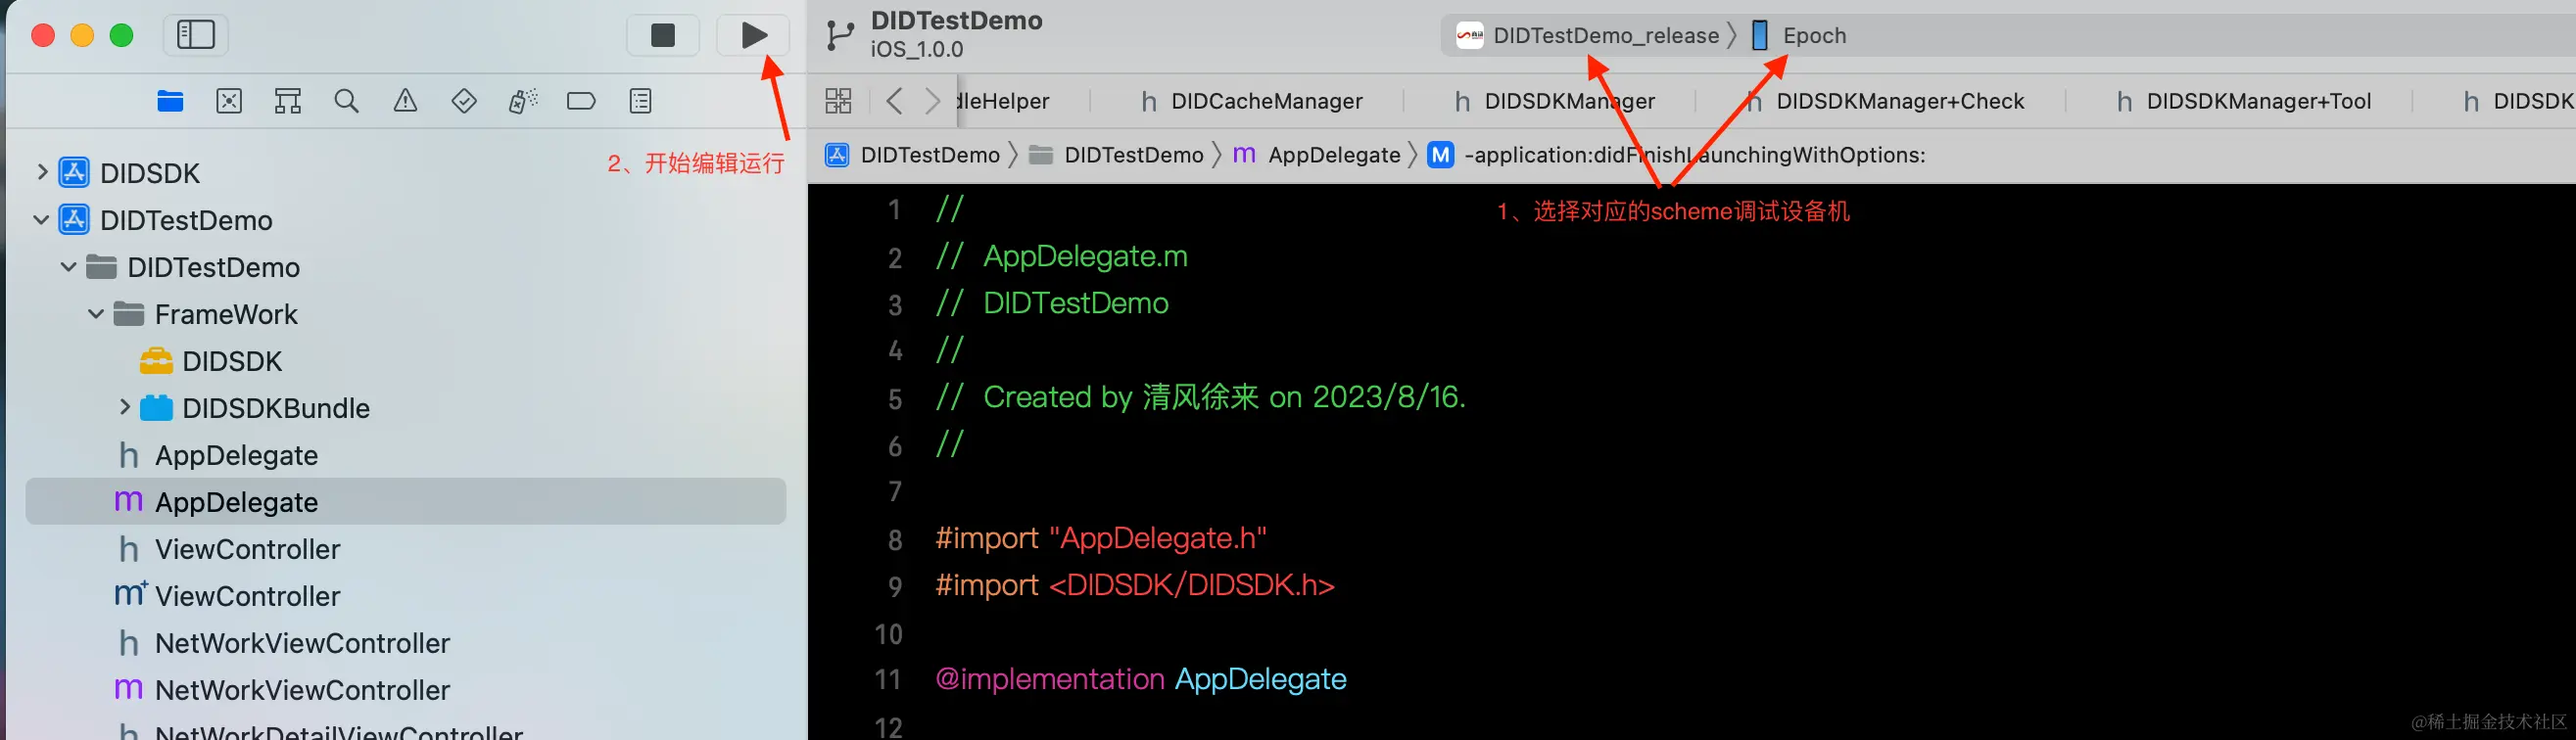Run the project with play button
The height and width of the screenshot is (740, 2576).
pyautogui.click(x=754, y=35)
